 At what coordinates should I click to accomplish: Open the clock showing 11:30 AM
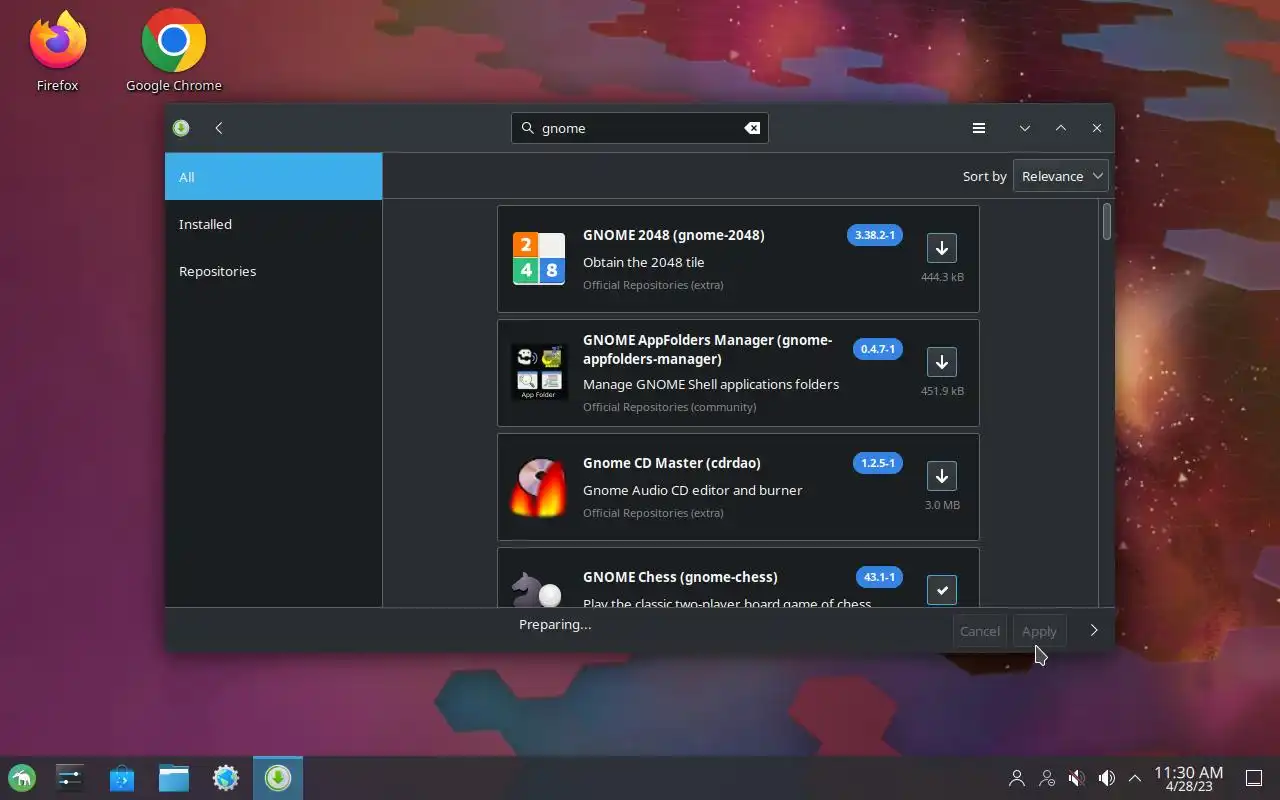pyautogui.click(x=1188, y=778)
